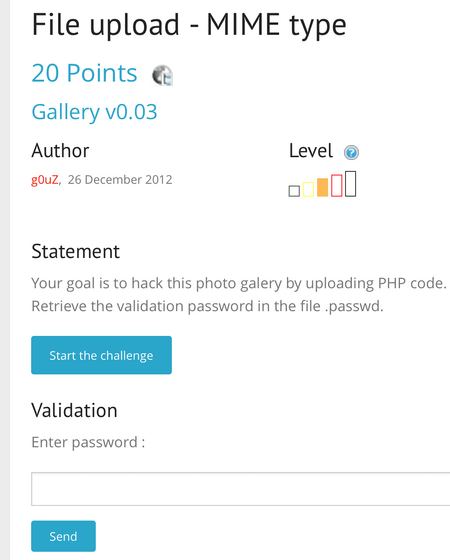The height and width of the screenshot is (560, 450).
Task: Click the tallest black difficulty bar
Action: click(x=351, y=184)
